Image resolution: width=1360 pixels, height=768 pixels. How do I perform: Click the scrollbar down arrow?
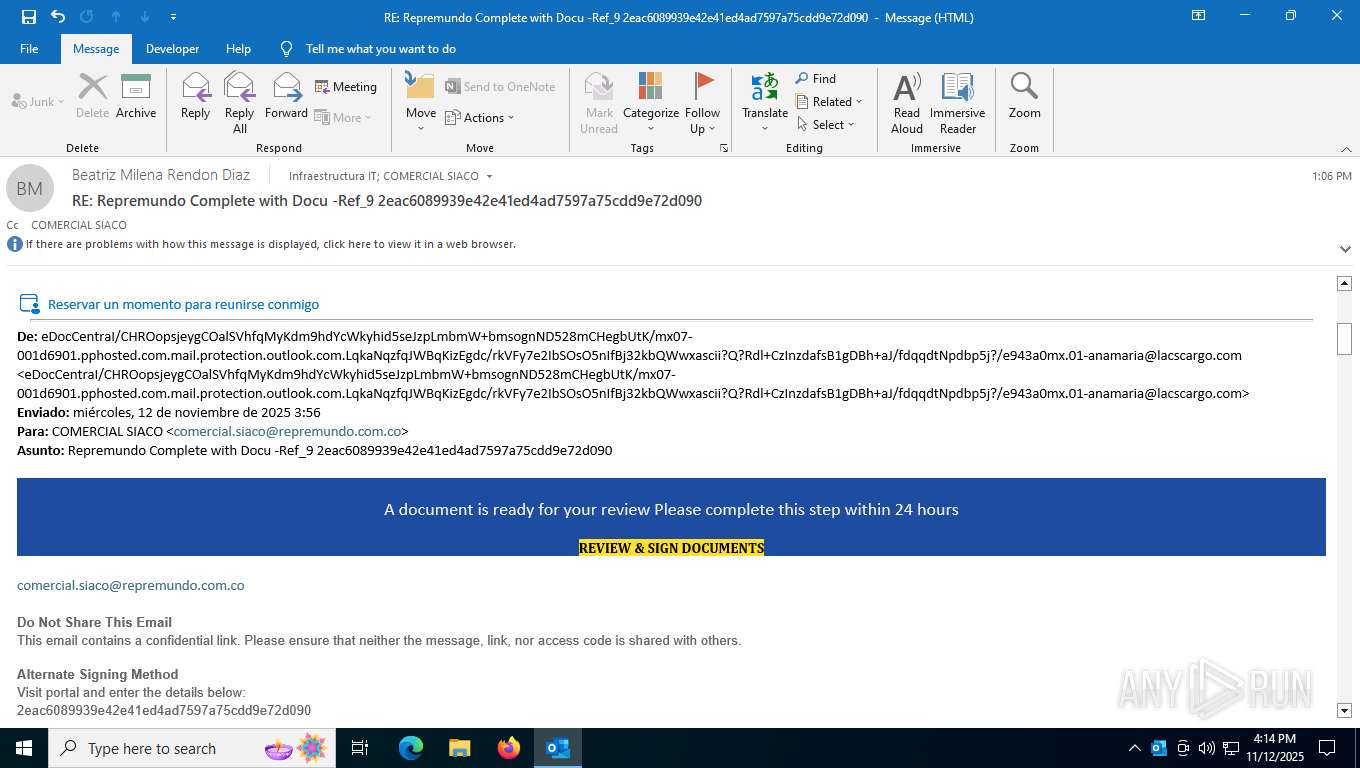tap(1344, 710)
